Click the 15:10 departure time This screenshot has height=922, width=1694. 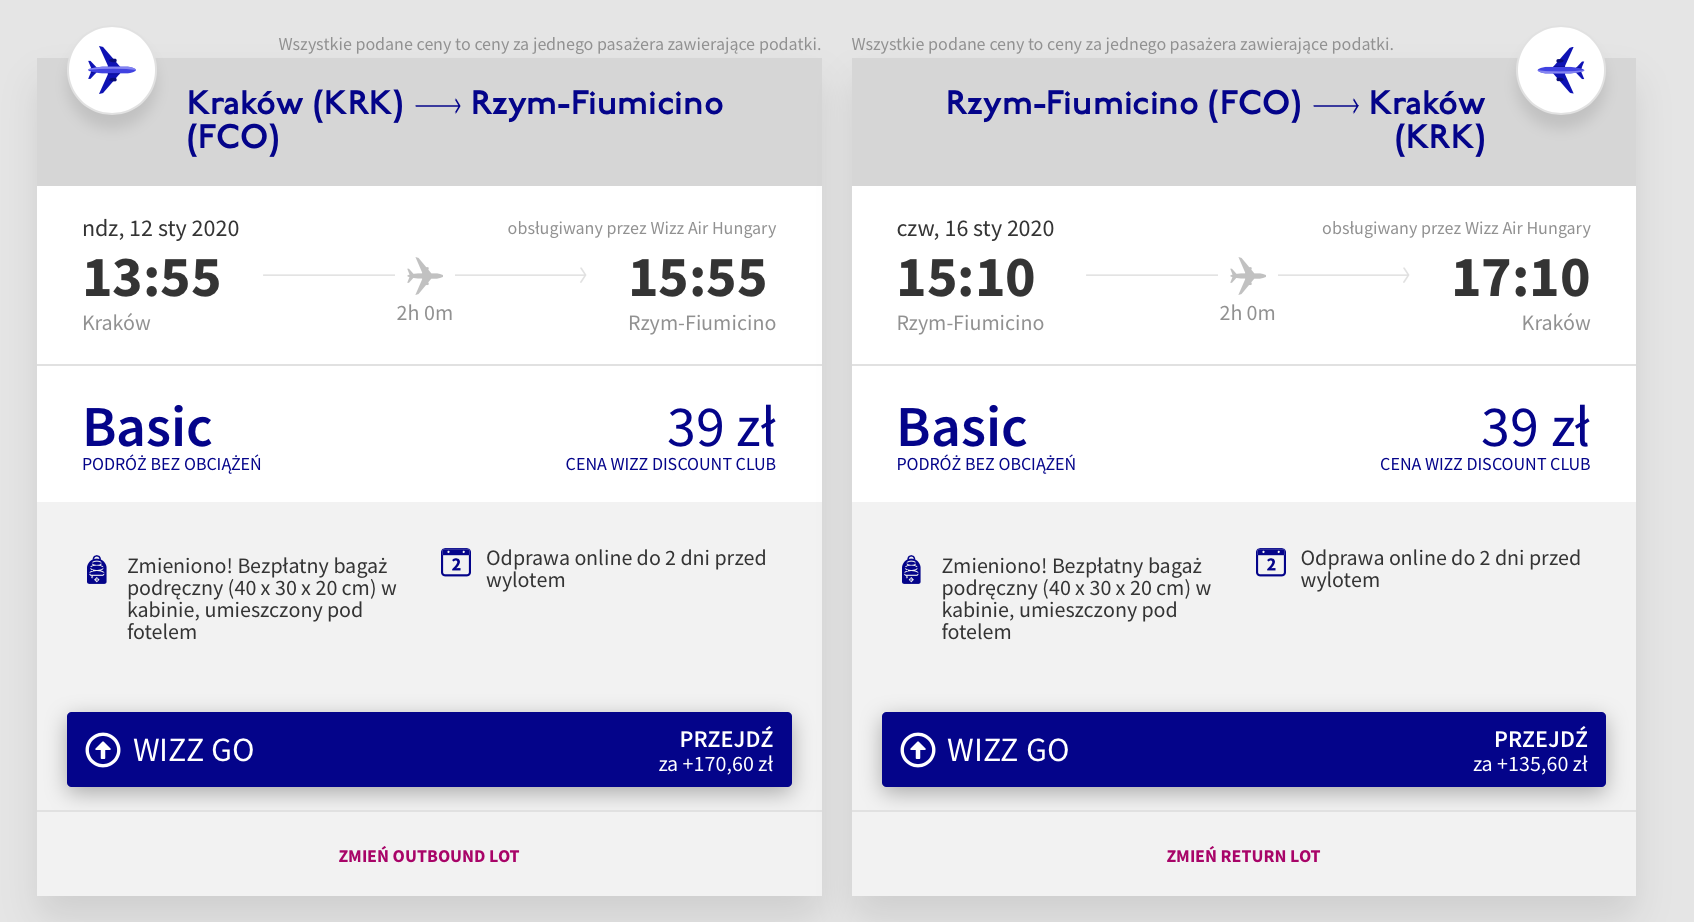[966, 278]
